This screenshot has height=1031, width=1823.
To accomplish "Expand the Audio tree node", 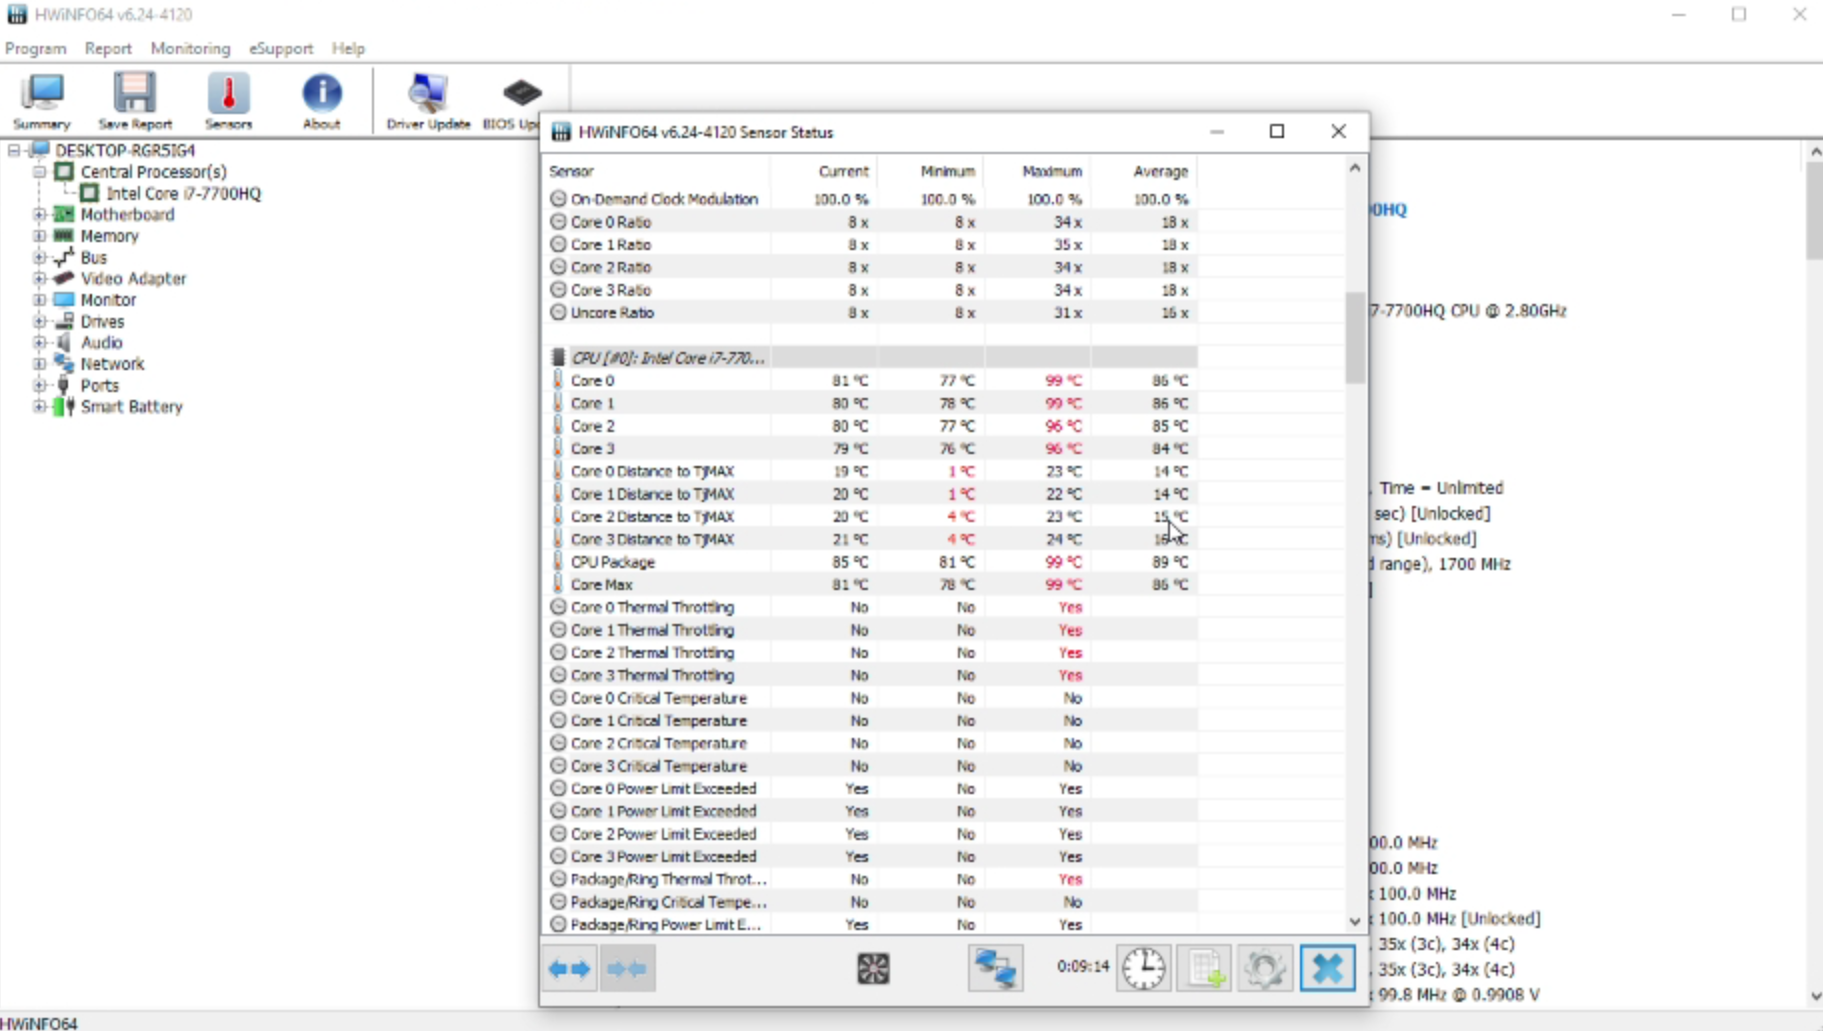I will point(39,342).
